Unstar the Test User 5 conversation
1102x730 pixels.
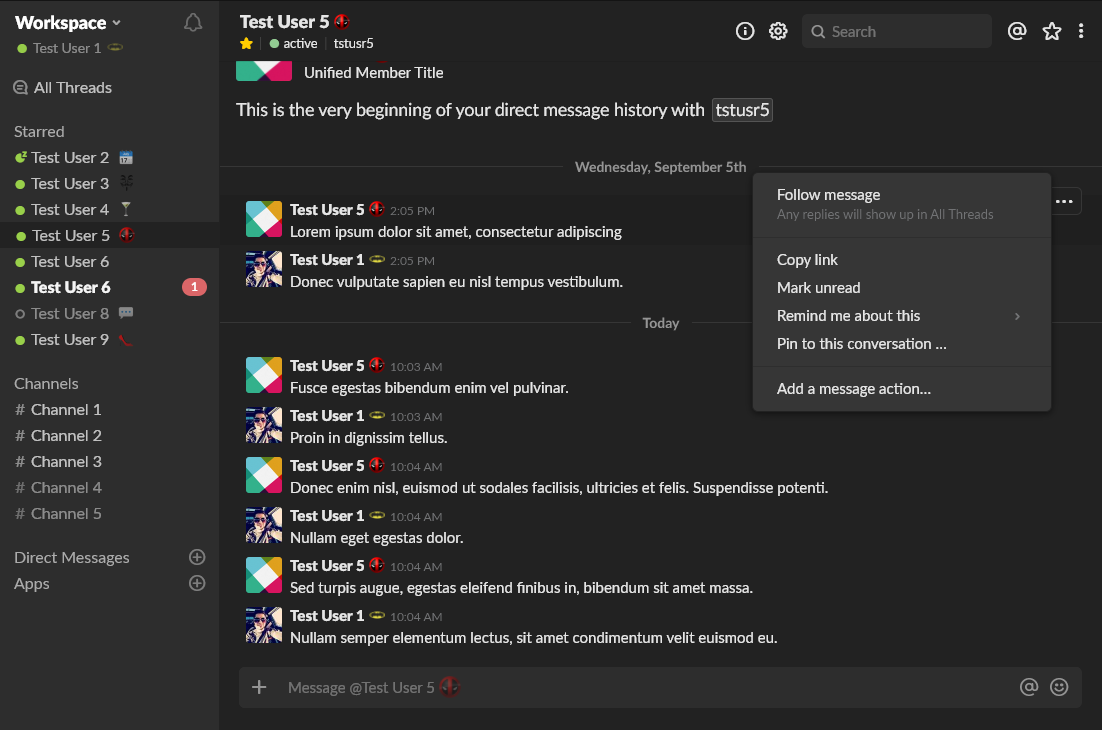[246, 43]
